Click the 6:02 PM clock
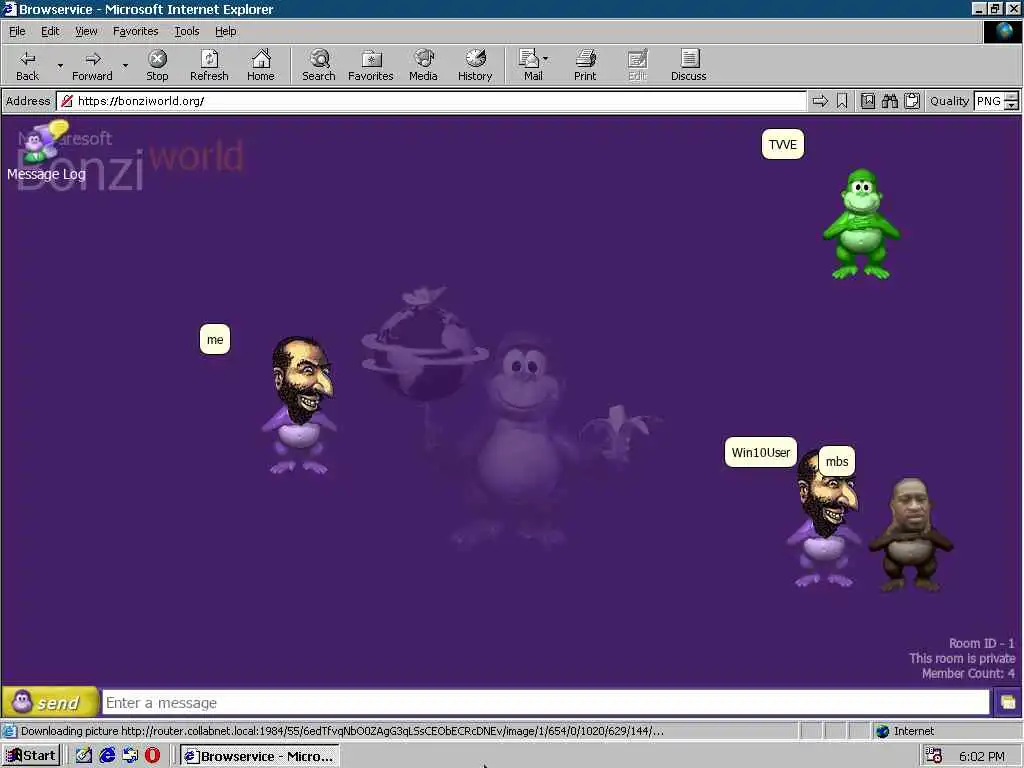Screen dimensions: 1024x768 (982, 756)
